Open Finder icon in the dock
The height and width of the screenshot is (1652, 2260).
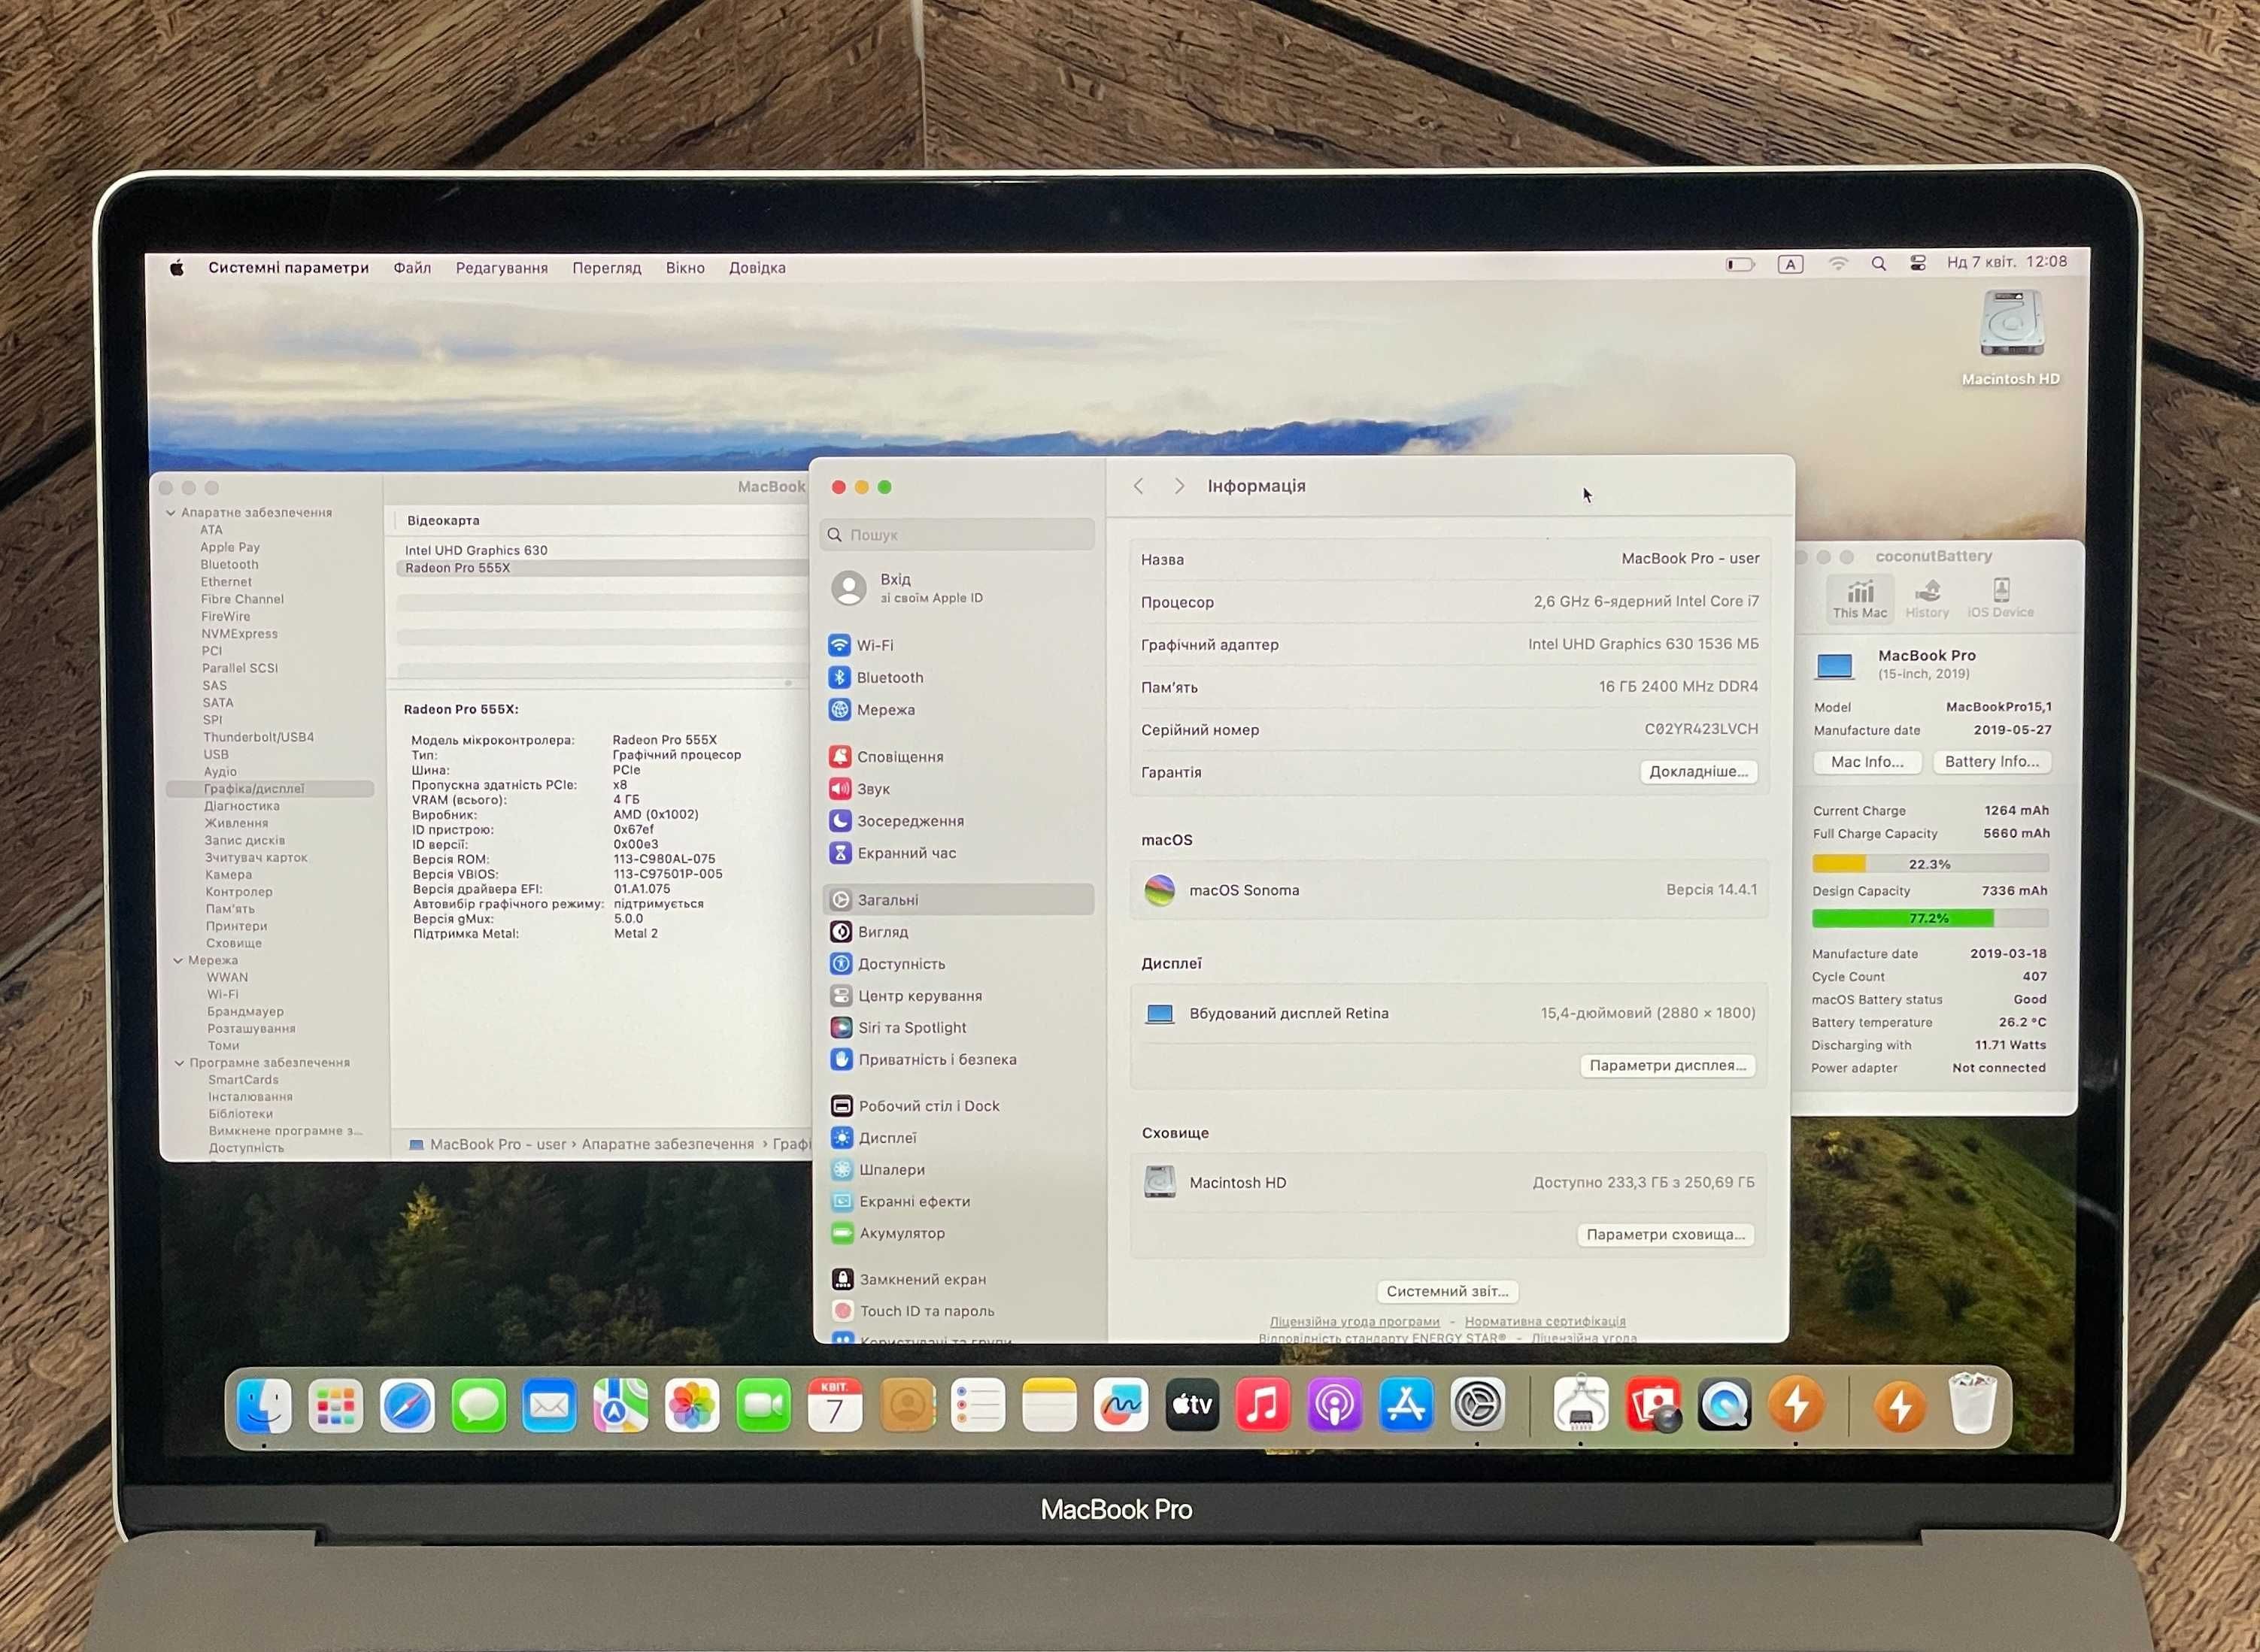click(263, 1403)
